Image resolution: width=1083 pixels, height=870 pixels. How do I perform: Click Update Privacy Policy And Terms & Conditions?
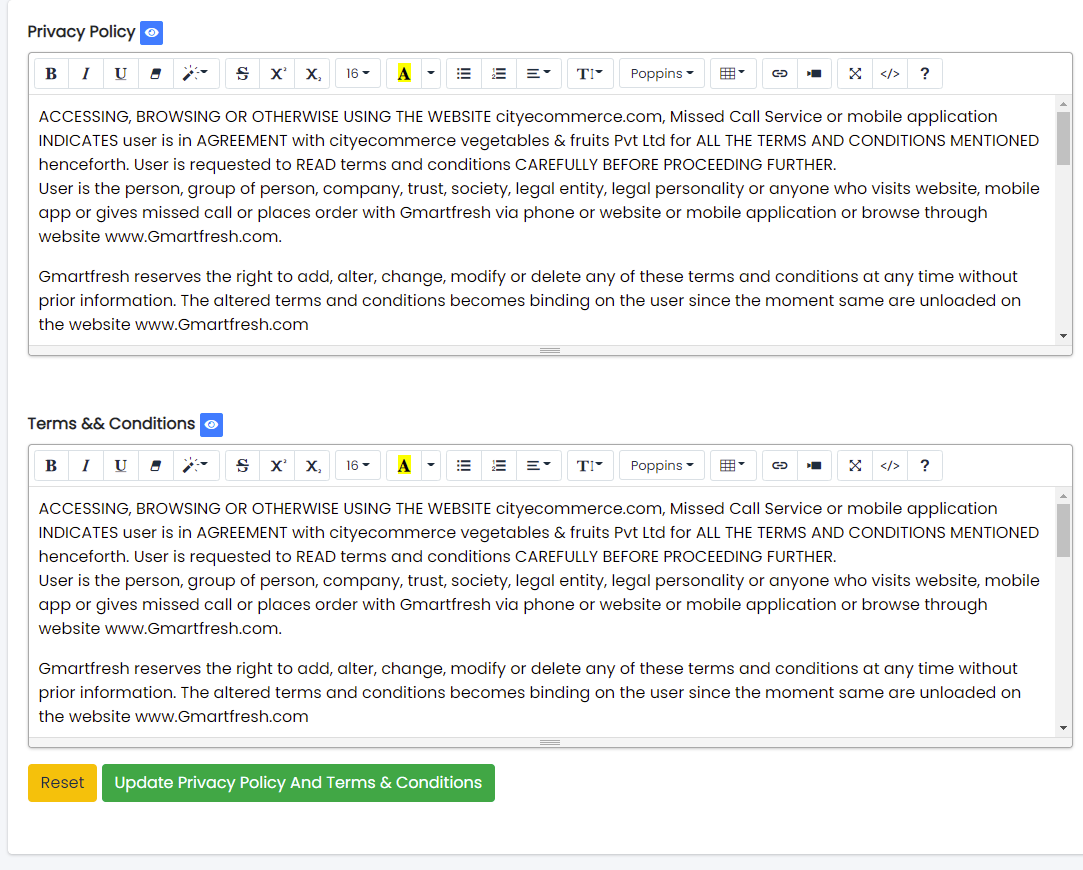[x=298, y=783]
